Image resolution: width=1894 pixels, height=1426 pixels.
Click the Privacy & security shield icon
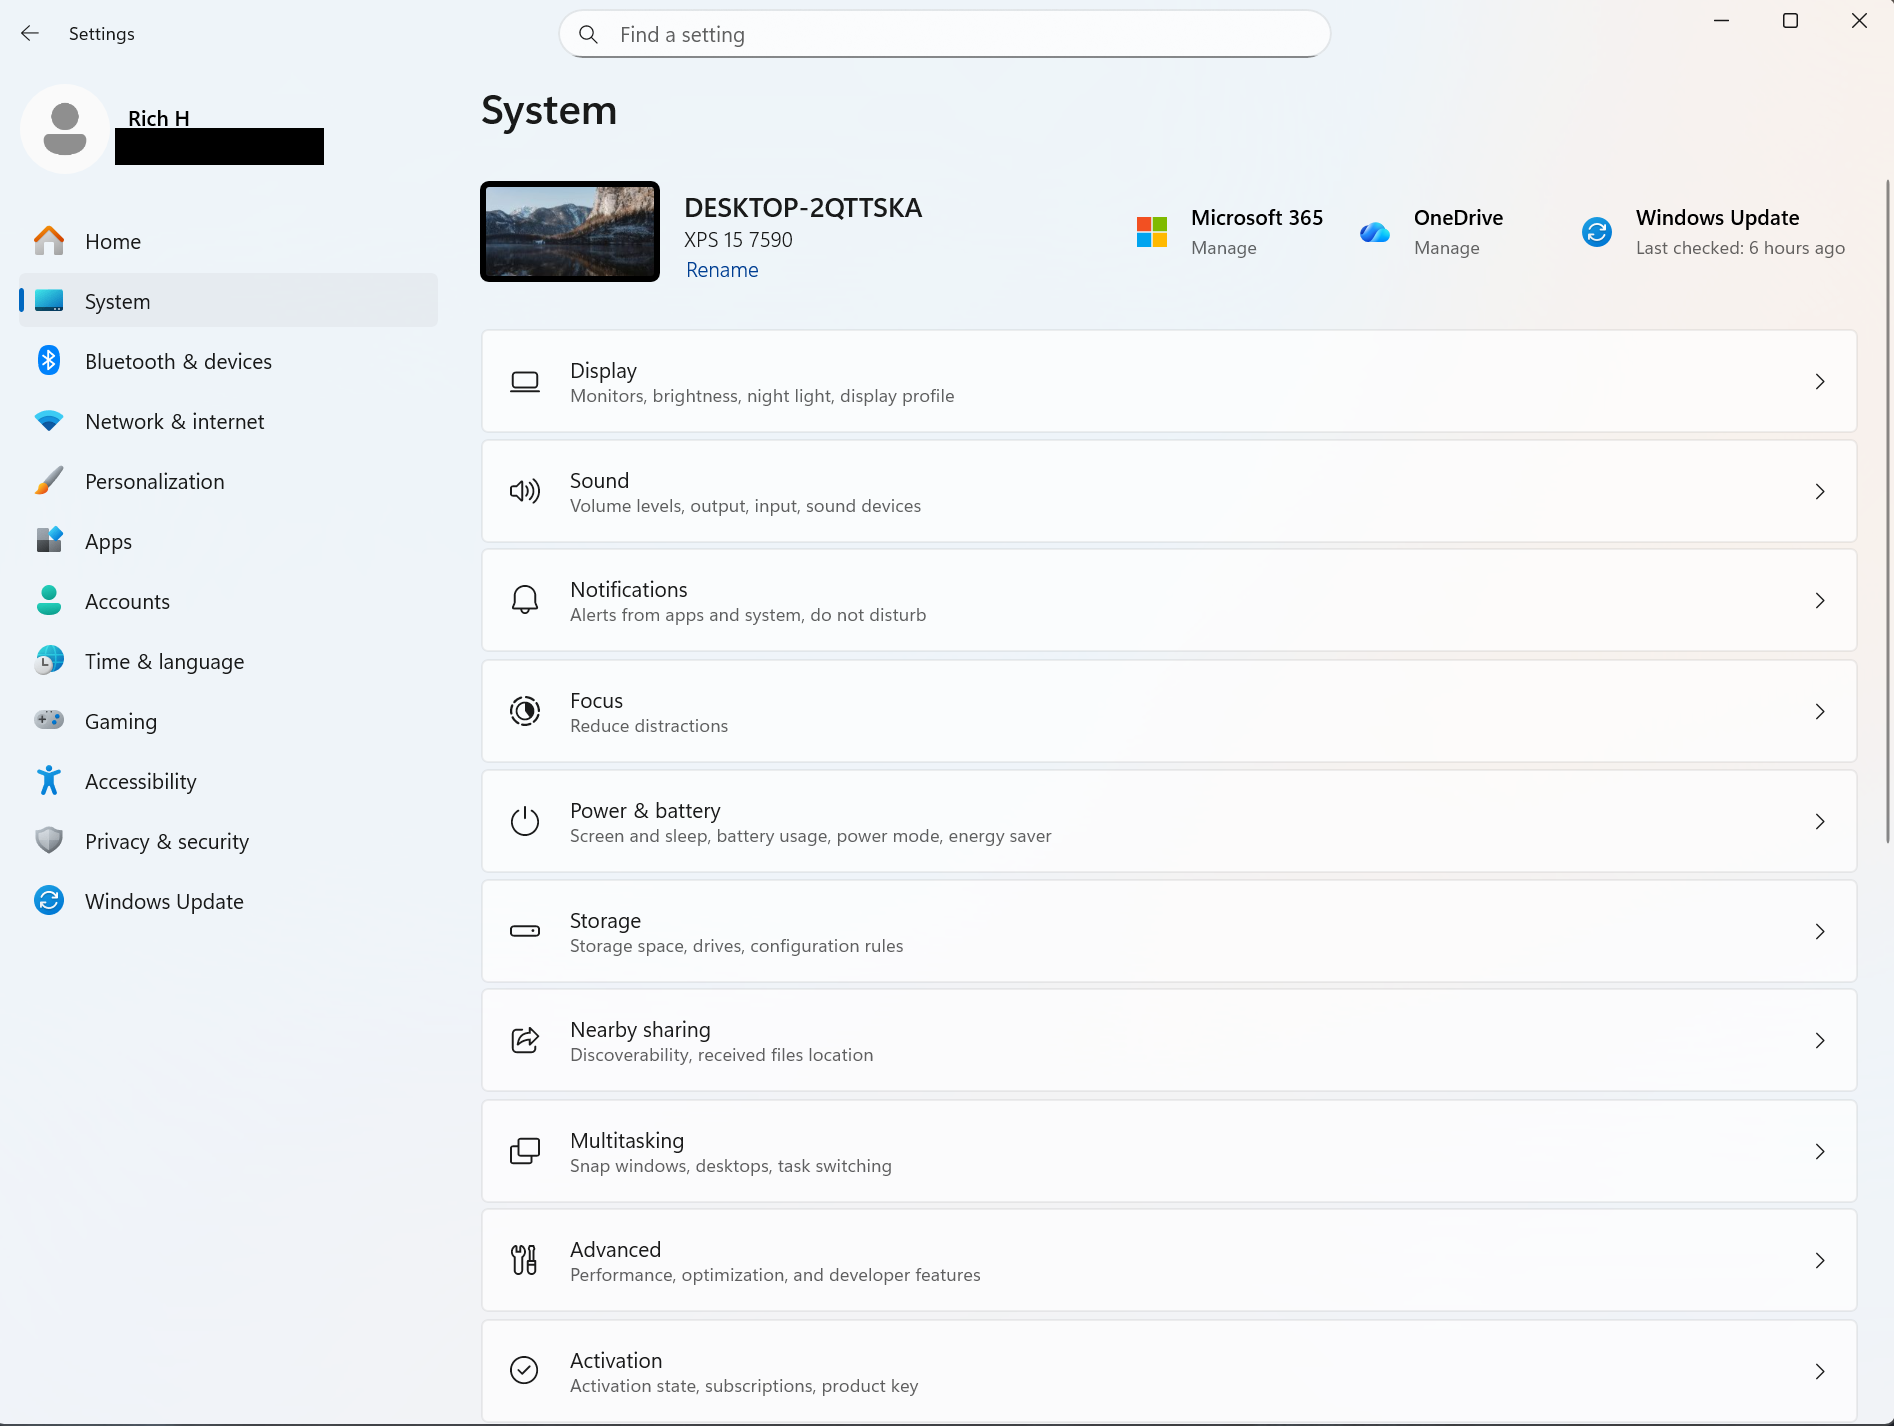click(x=49, y=841)
